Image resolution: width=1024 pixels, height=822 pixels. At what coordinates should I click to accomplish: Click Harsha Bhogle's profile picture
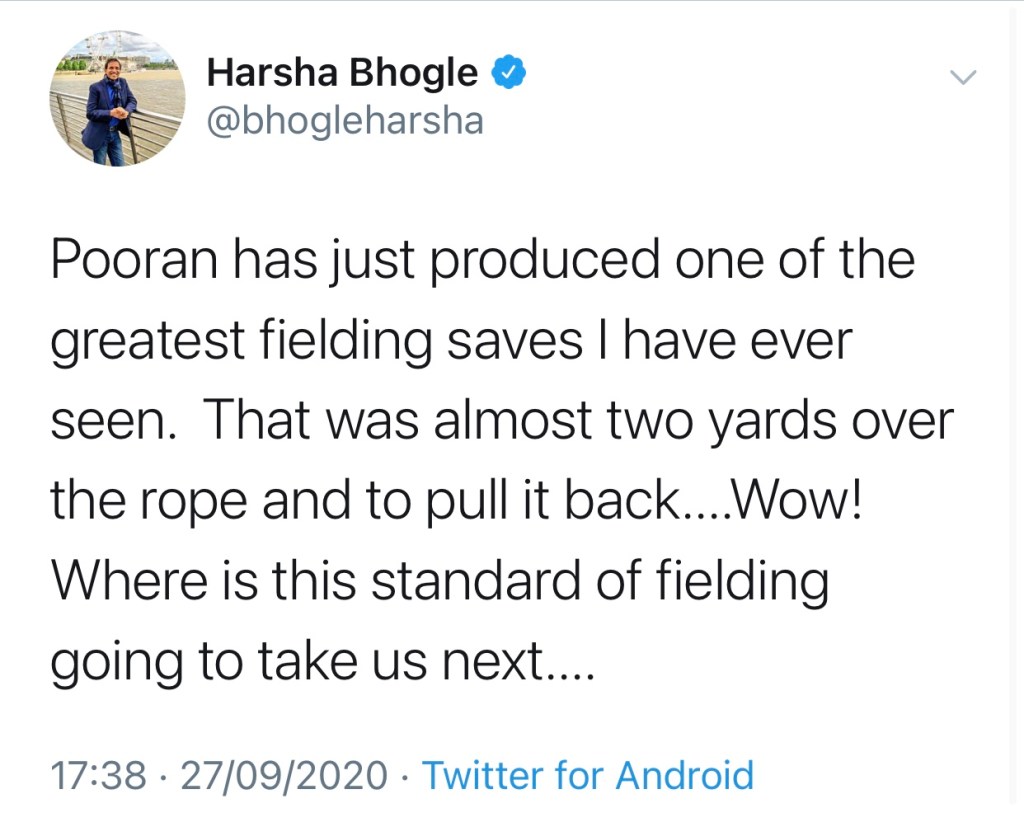click(x=117, y=98)
